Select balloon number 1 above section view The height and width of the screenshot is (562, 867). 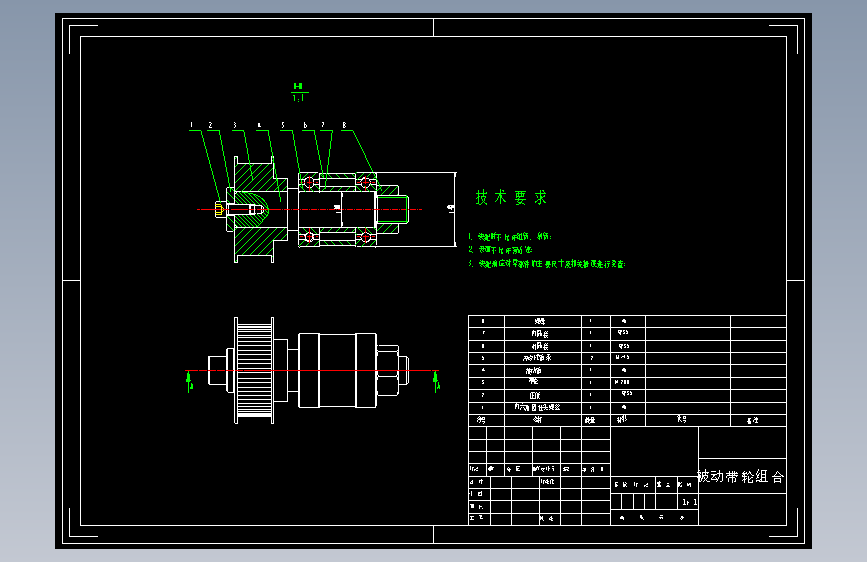191,125
